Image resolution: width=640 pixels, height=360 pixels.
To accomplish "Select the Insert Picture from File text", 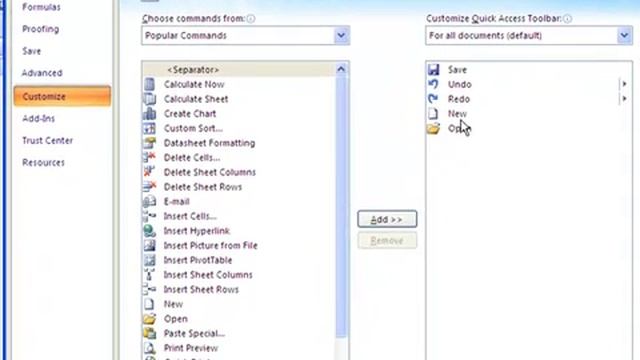I will (211, 246).
